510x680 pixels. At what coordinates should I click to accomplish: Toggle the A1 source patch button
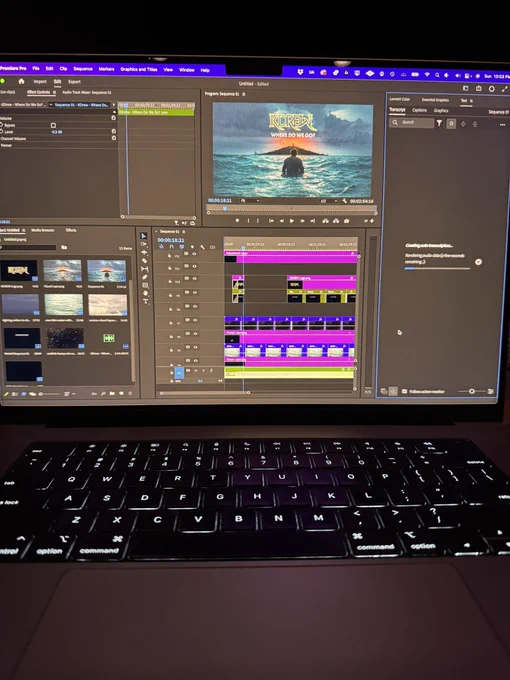(179, 373)
